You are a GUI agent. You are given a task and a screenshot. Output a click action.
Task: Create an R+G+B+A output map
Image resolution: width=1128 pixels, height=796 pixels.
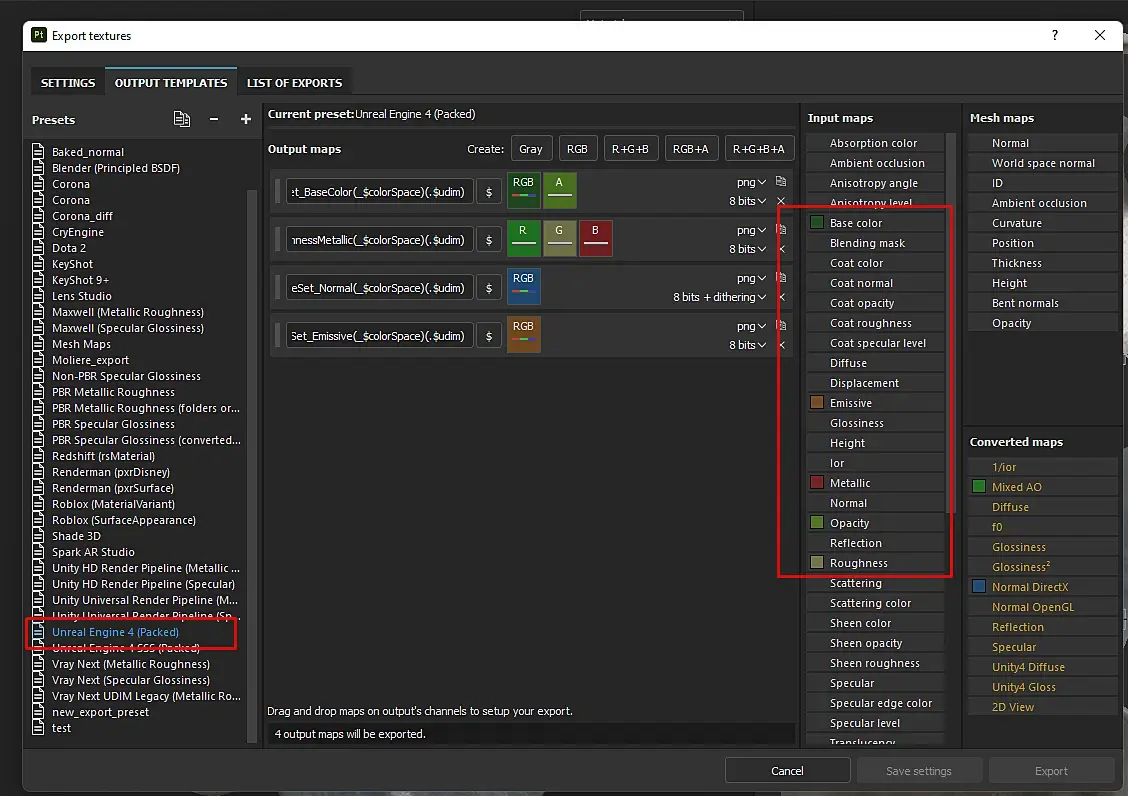(x=759, y=149)
